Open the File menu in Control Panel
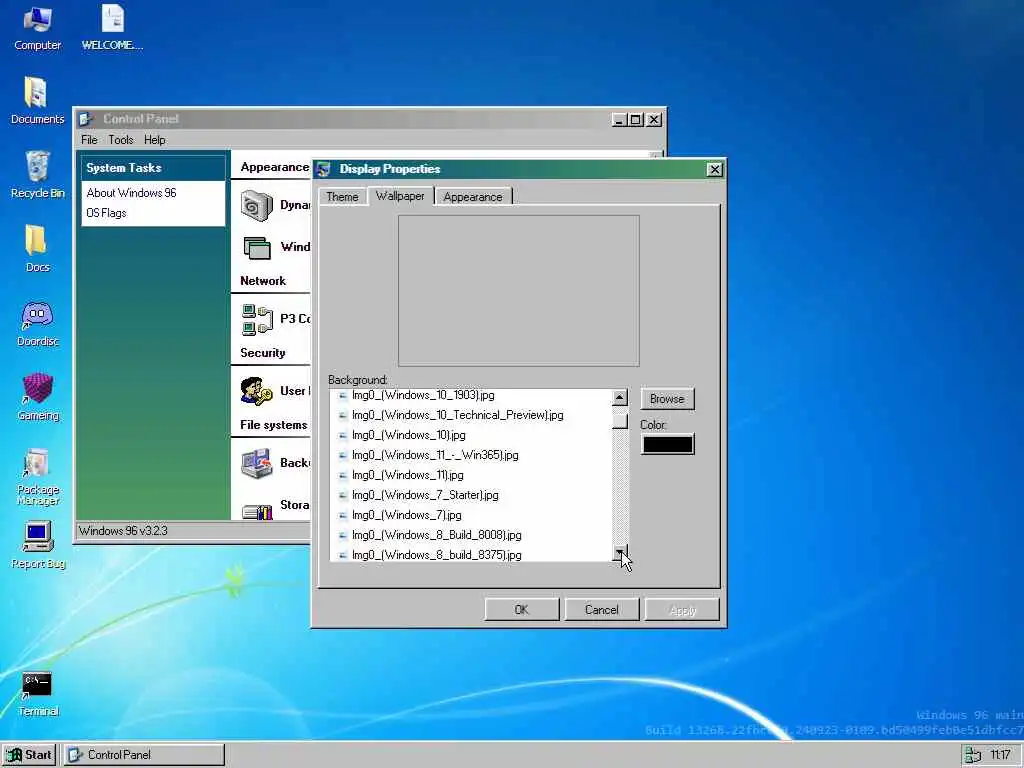Screen dimensions: 1024x768 point(89,140)
